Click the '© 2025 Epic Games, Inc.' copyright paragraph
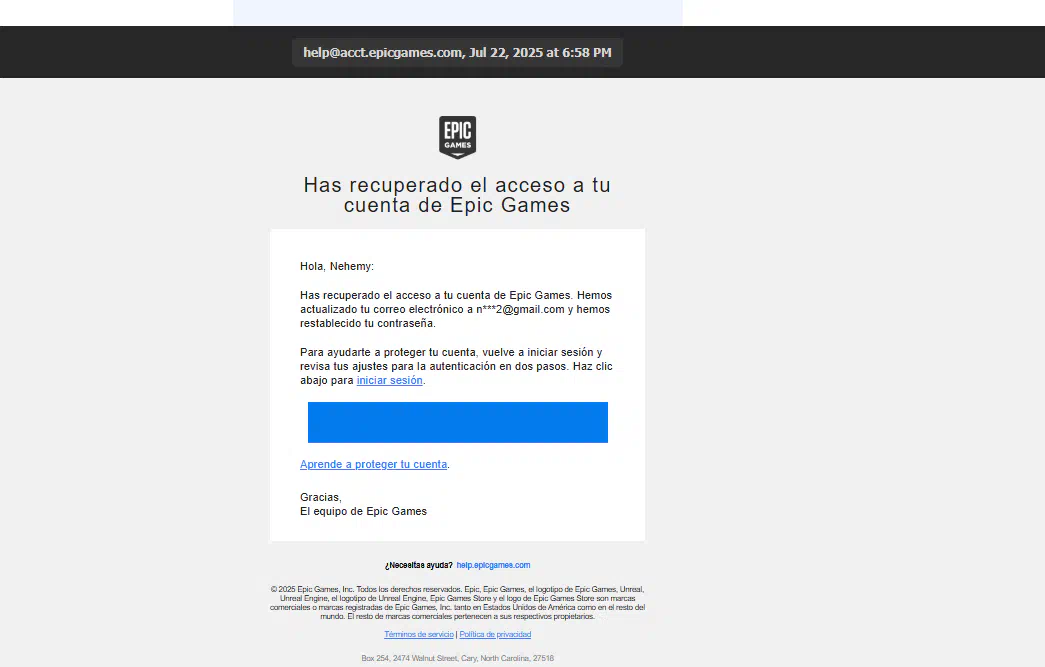 (457, 602)
